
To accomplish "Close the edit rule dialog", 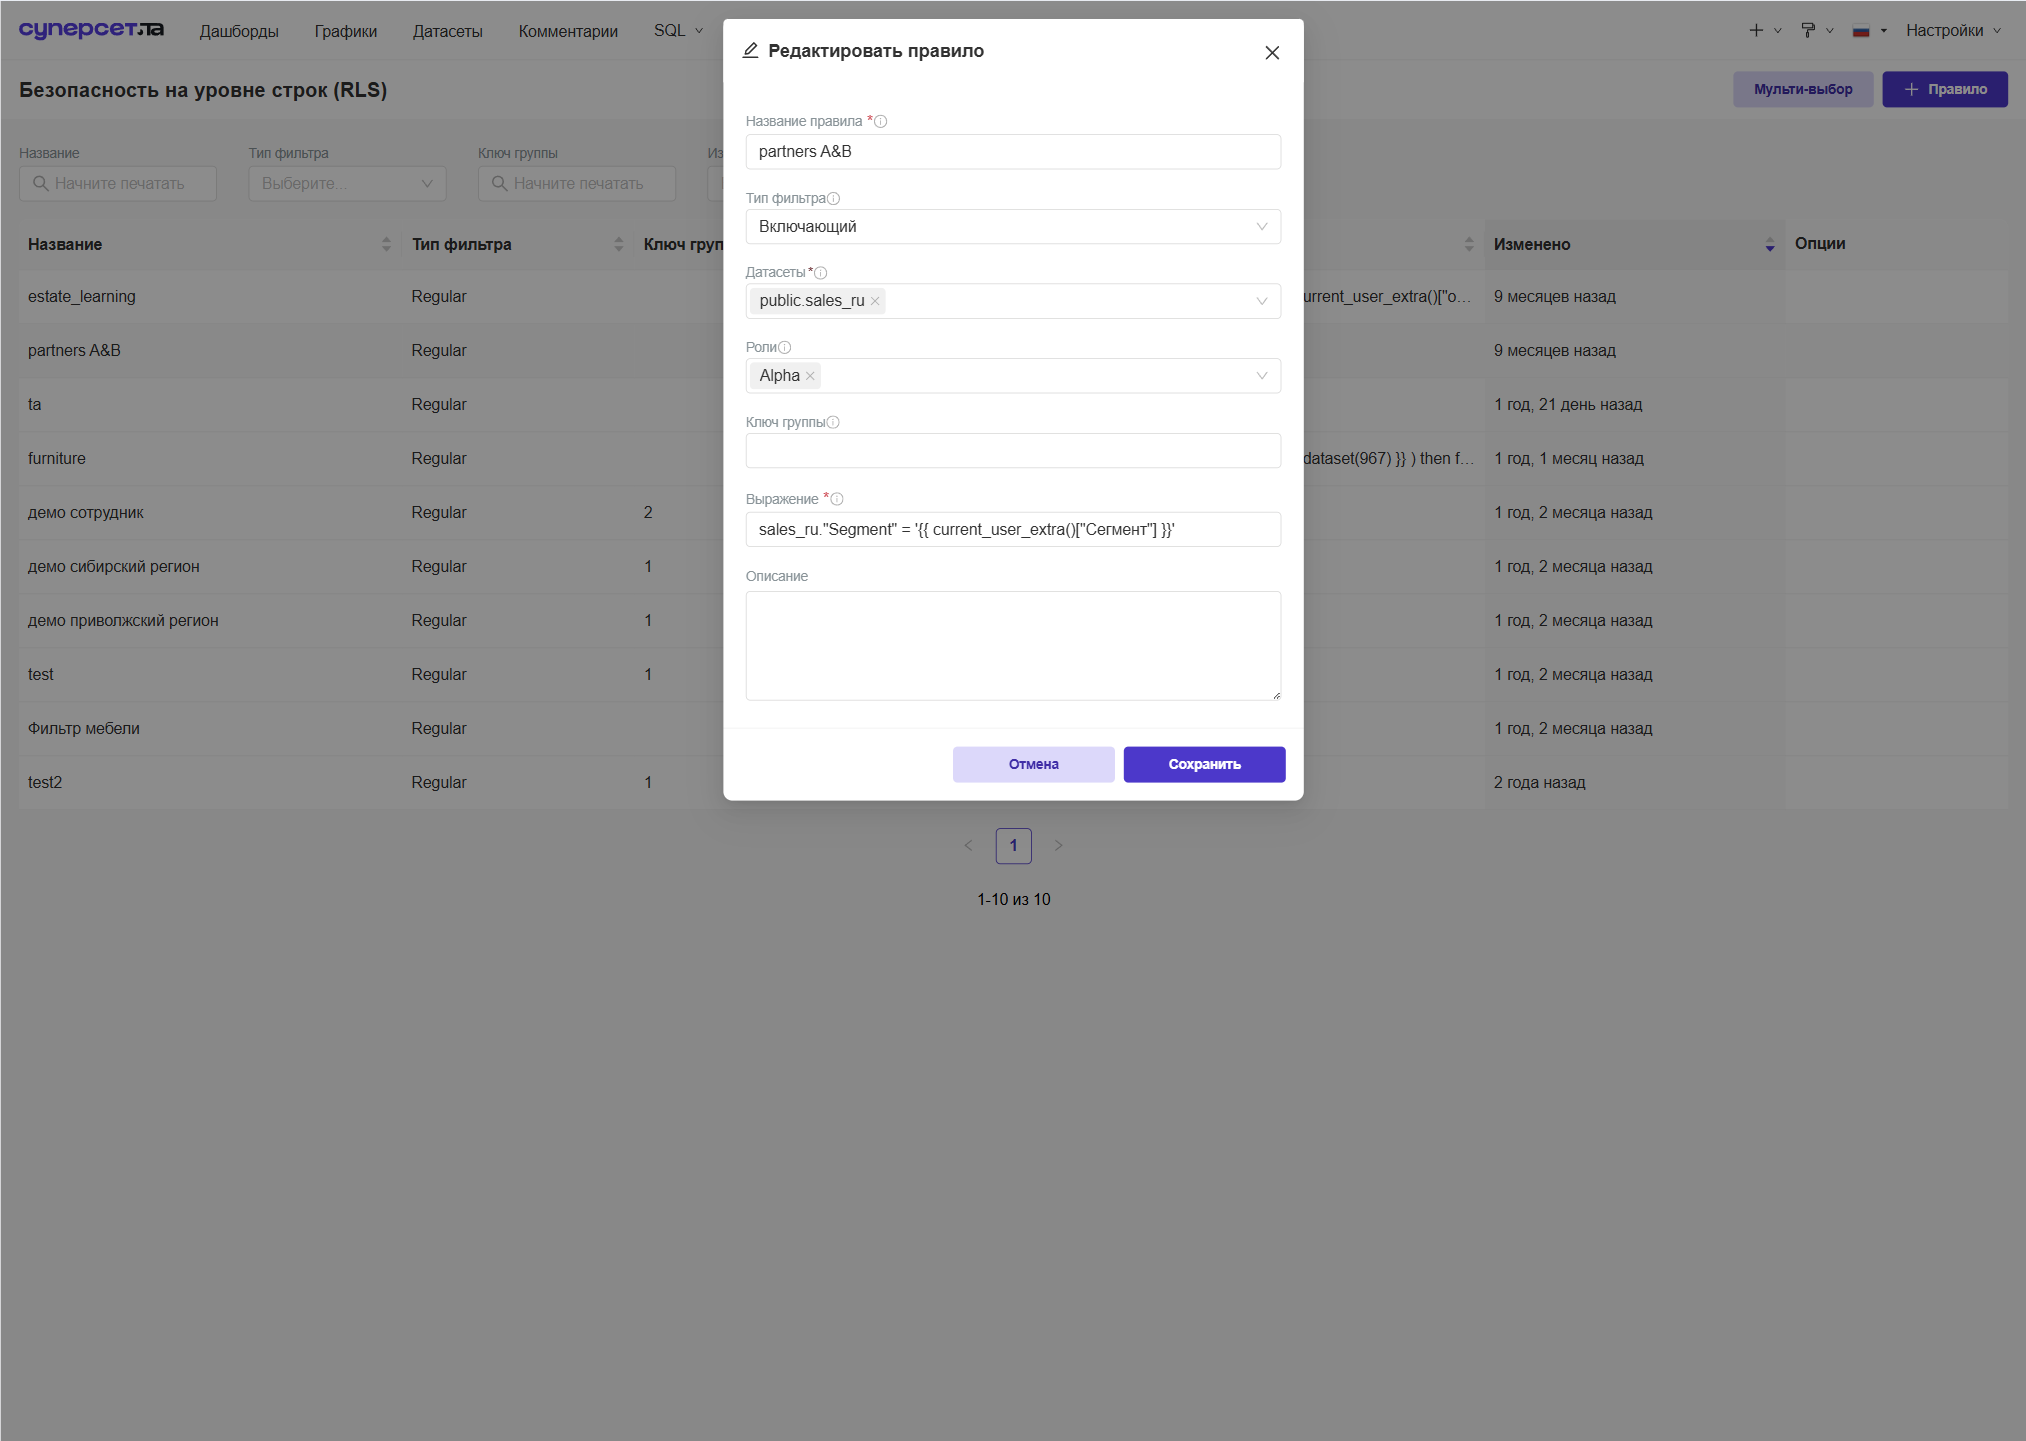I will tap(1272, 53).
